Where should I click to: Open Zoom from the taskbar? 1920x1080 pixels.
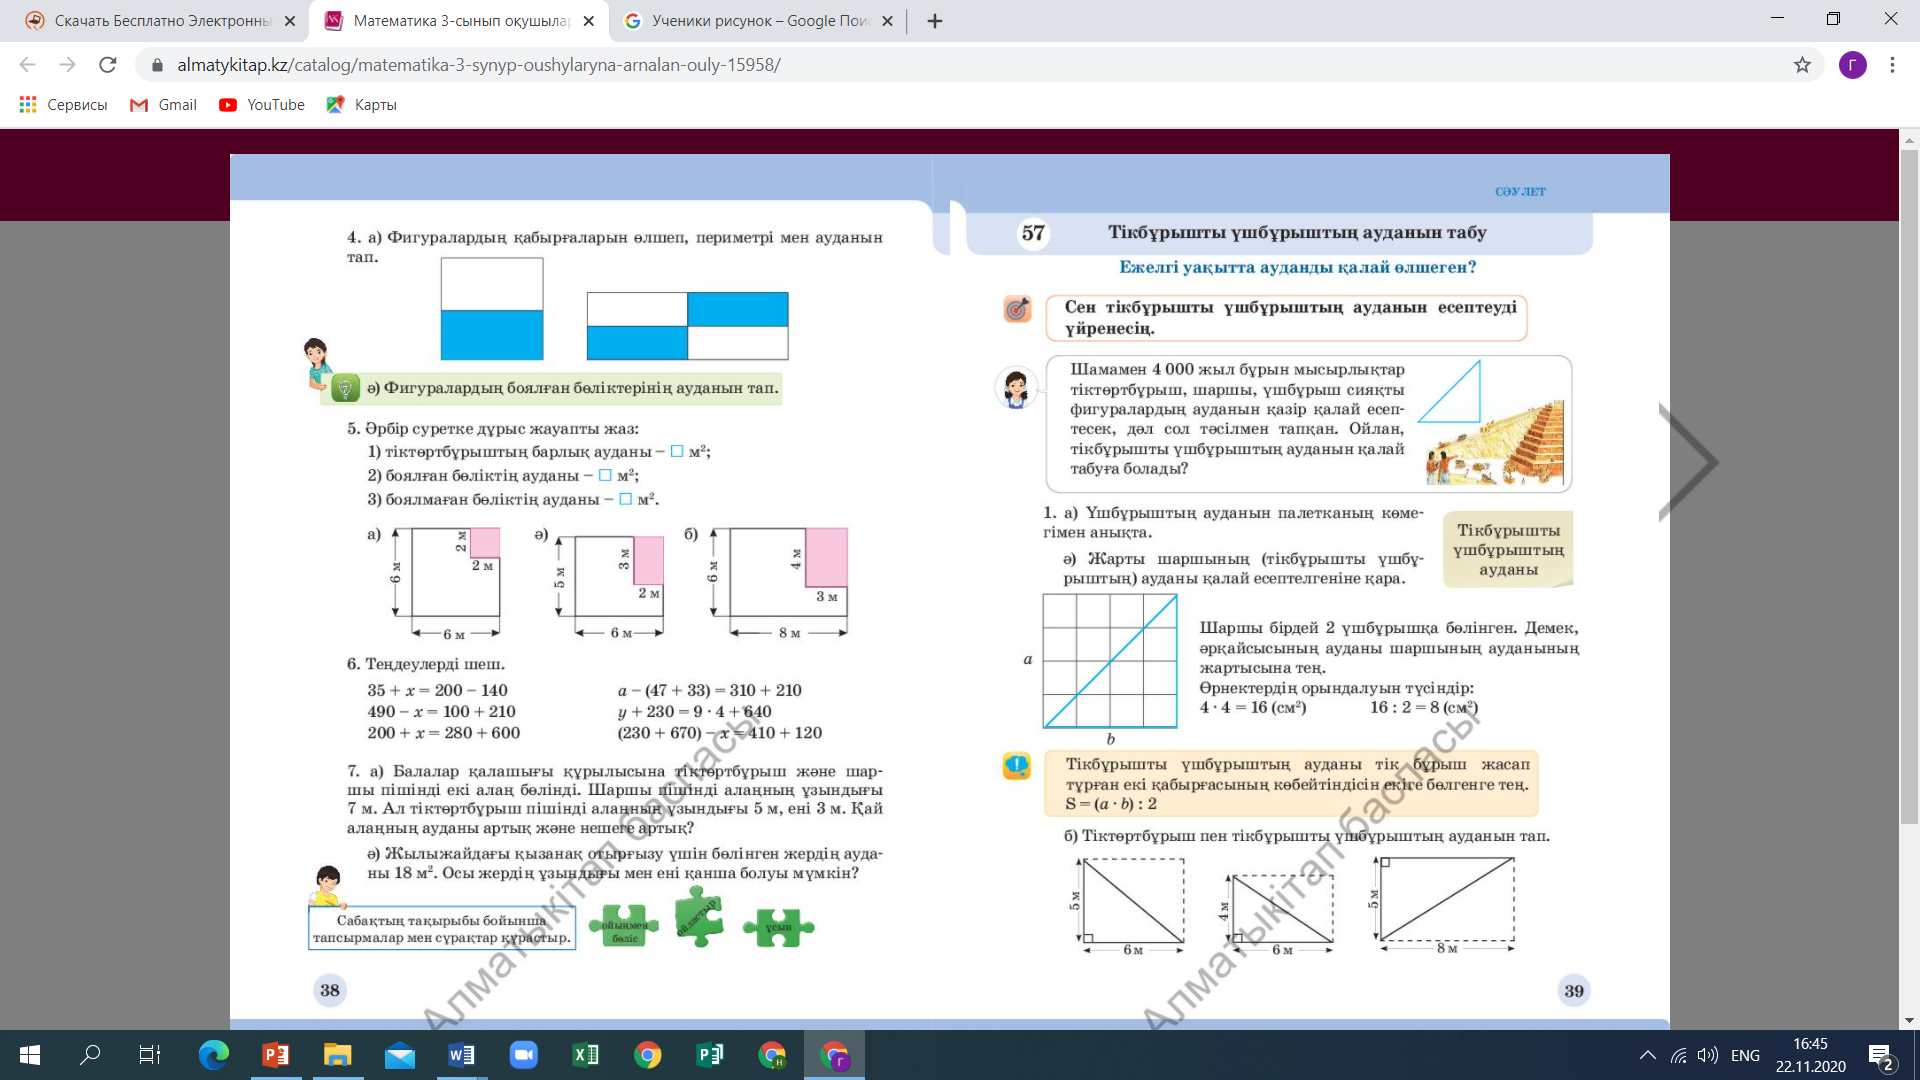pos(524,1055)
